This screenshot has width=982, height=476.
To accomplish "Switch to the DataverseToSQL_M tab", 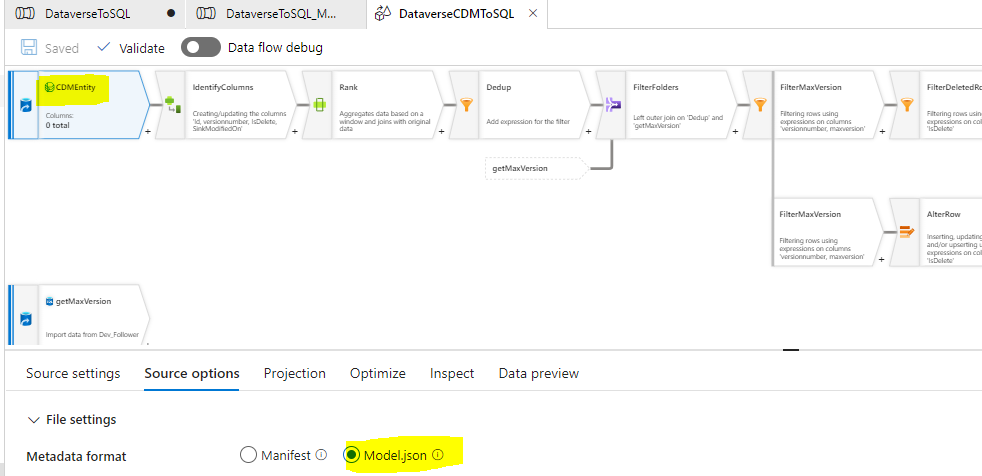I will click(x=276, y=14).
